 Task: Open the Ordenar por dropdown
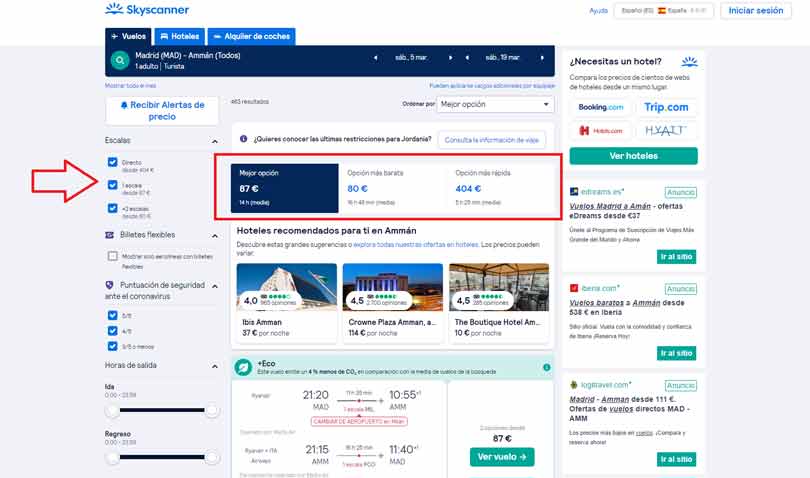pos(495,104)
